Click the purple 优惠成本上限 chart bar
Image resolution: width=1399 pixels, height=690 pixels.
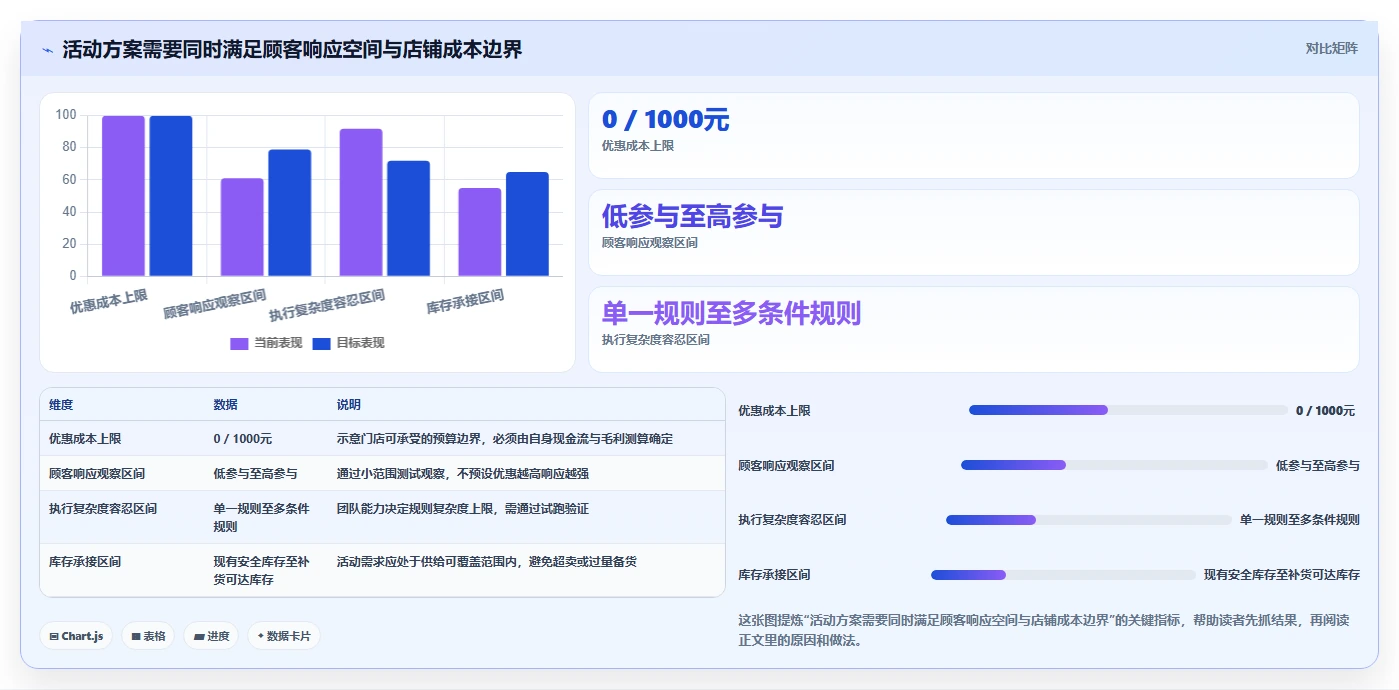[123, 196]
